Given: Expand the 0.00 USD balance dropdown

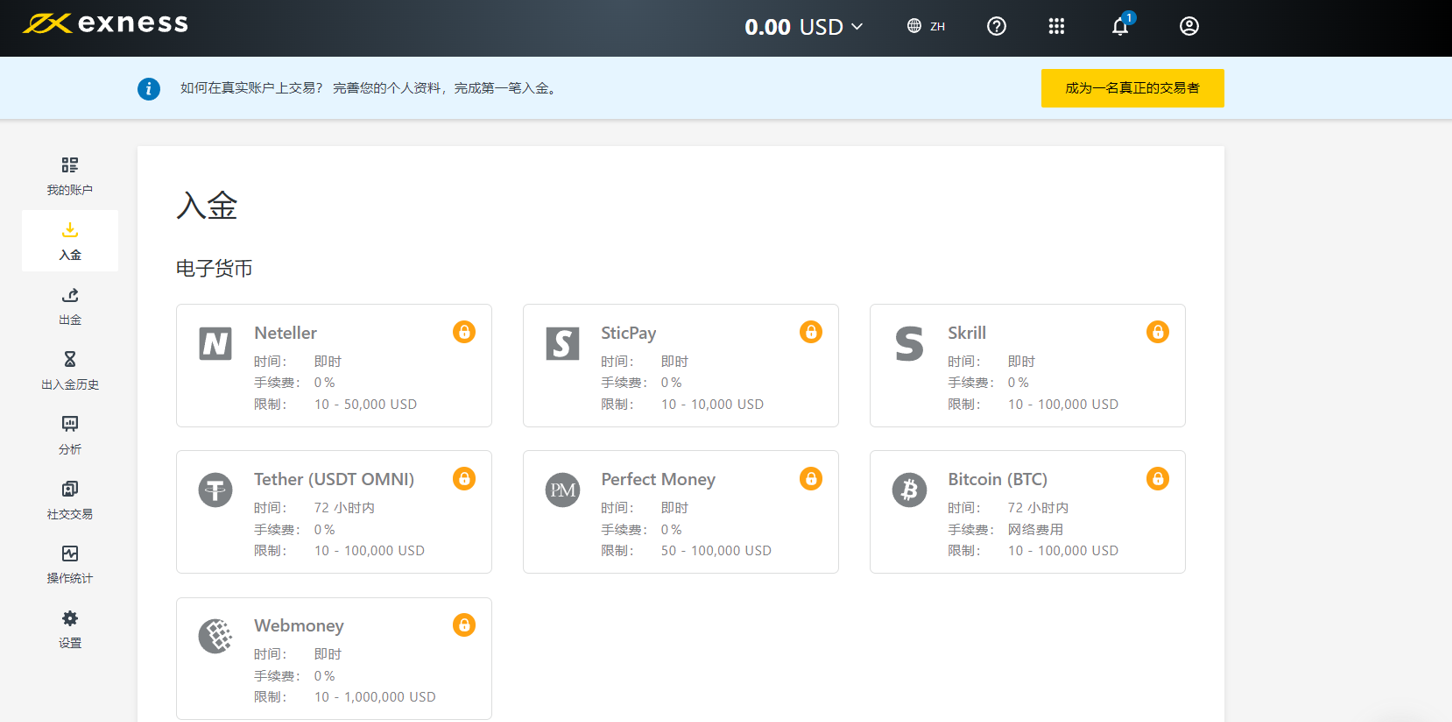Looking at the screenshot, I should (804, 27).
